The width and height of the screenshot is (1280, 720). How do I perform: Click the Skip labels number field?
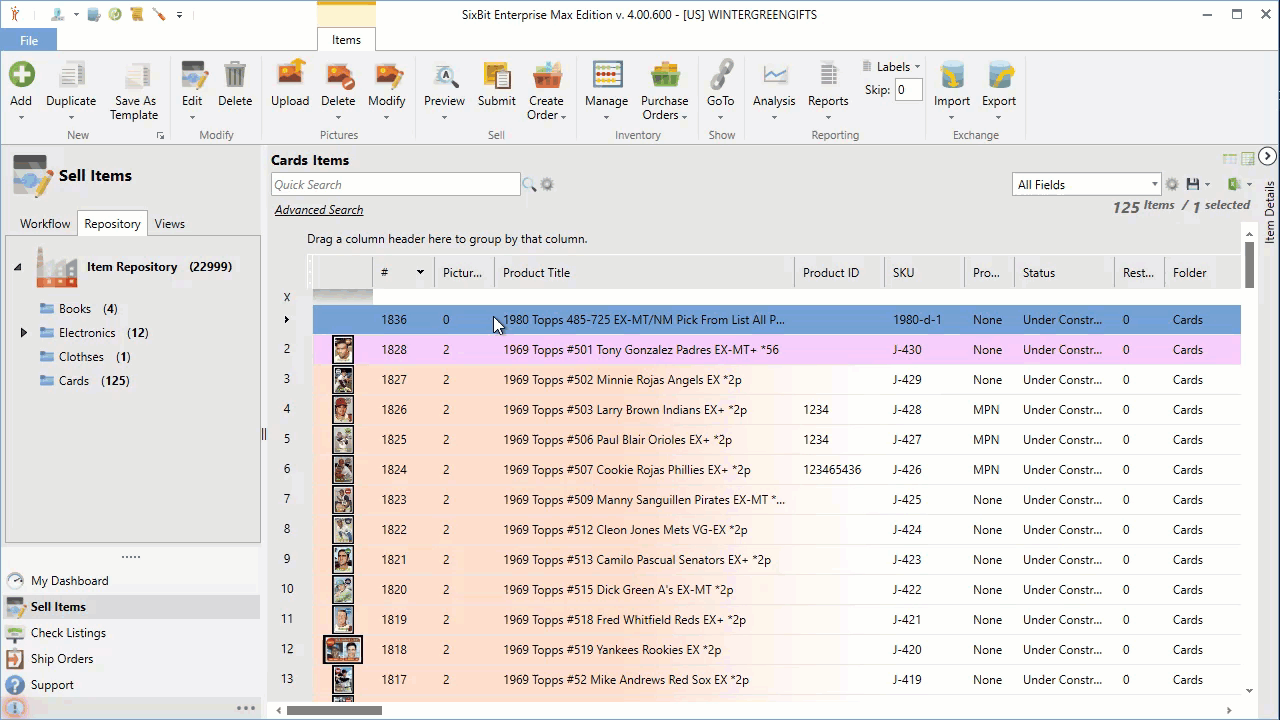coord(908,90)
